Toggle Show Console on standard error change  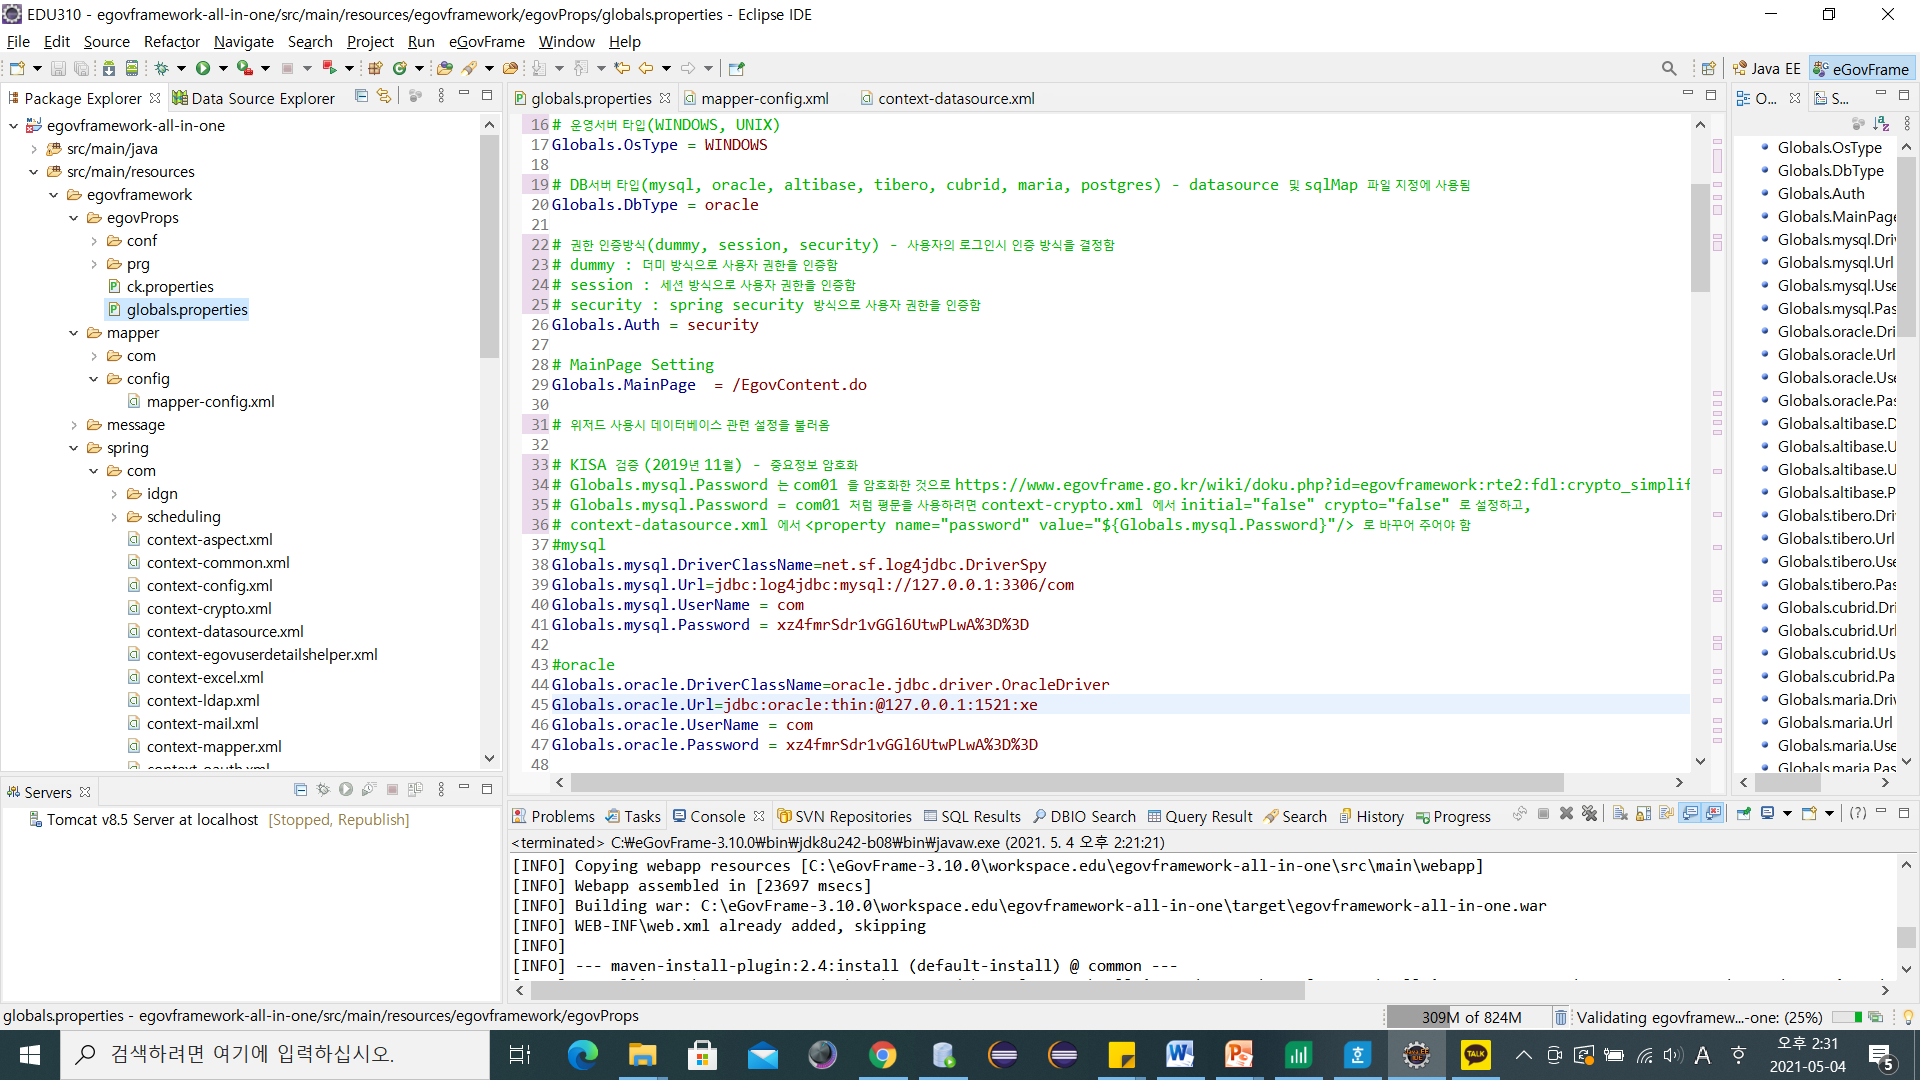pyautogui.click(x=1714, y=814)
